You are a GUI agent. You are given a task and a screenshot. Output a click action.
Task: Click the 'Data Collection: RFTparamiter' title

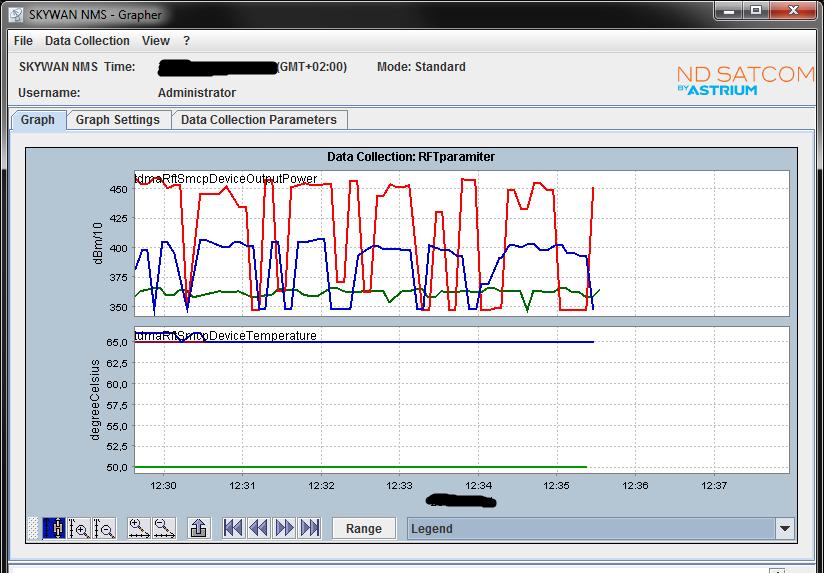click(x=411, y=157)
